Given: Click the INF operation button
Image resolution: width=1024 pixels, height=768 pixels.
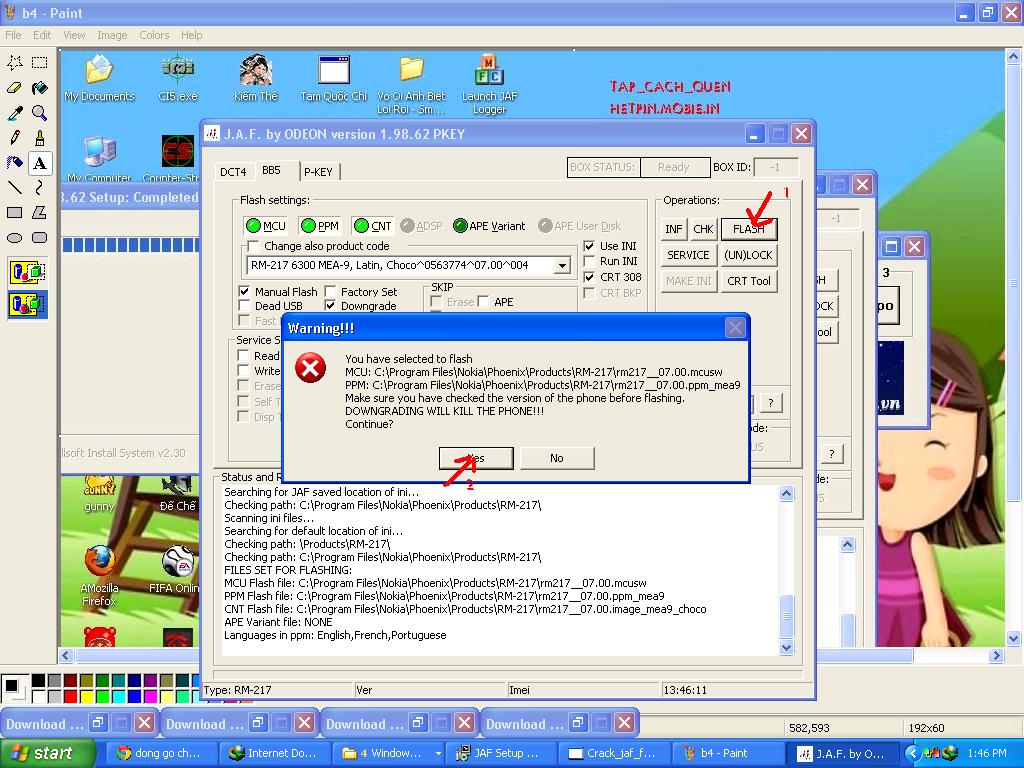Looking at the screenshot, I should coord(673,229).
